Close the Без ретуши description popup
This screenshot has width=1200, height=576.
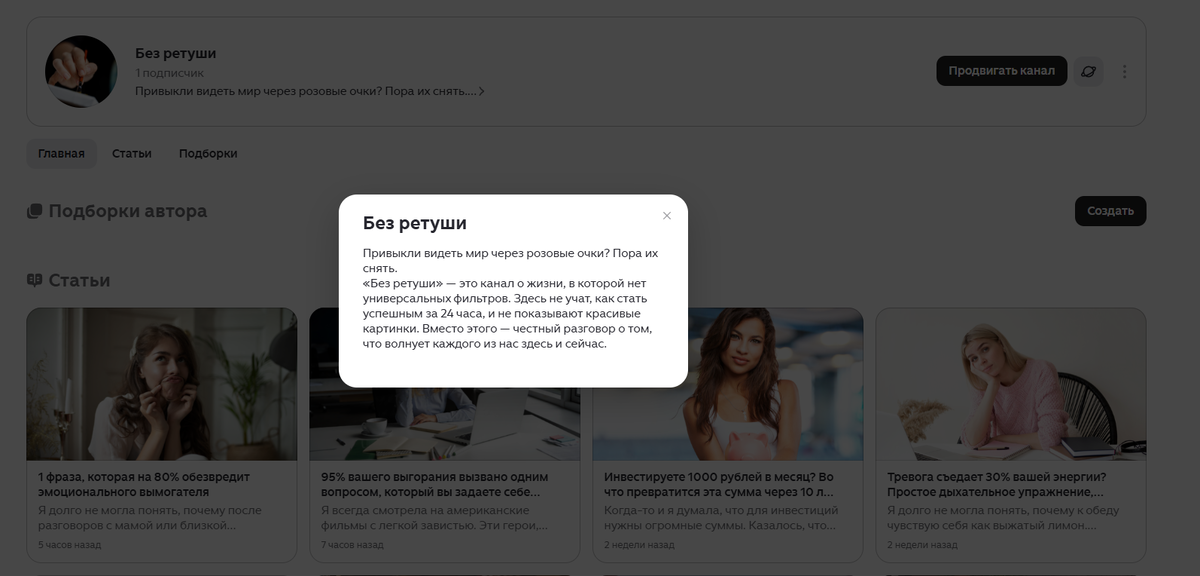click(x=665, y=215)
